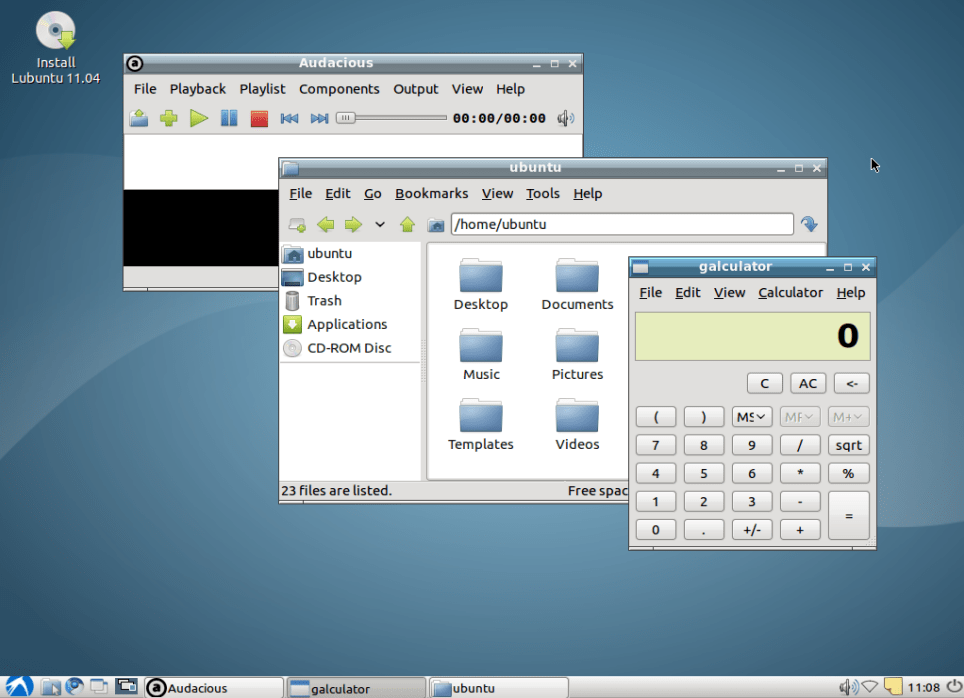Image resolution: width=964 pixels, height=698 pixels.
Task: Expand the MS memory store dropdown
Action: pos(752,417)
